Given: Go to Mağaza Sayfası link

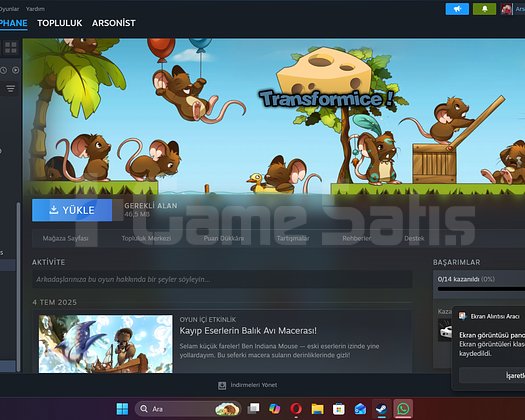Looking at the screenshot, I should click(x=65, y=238).
